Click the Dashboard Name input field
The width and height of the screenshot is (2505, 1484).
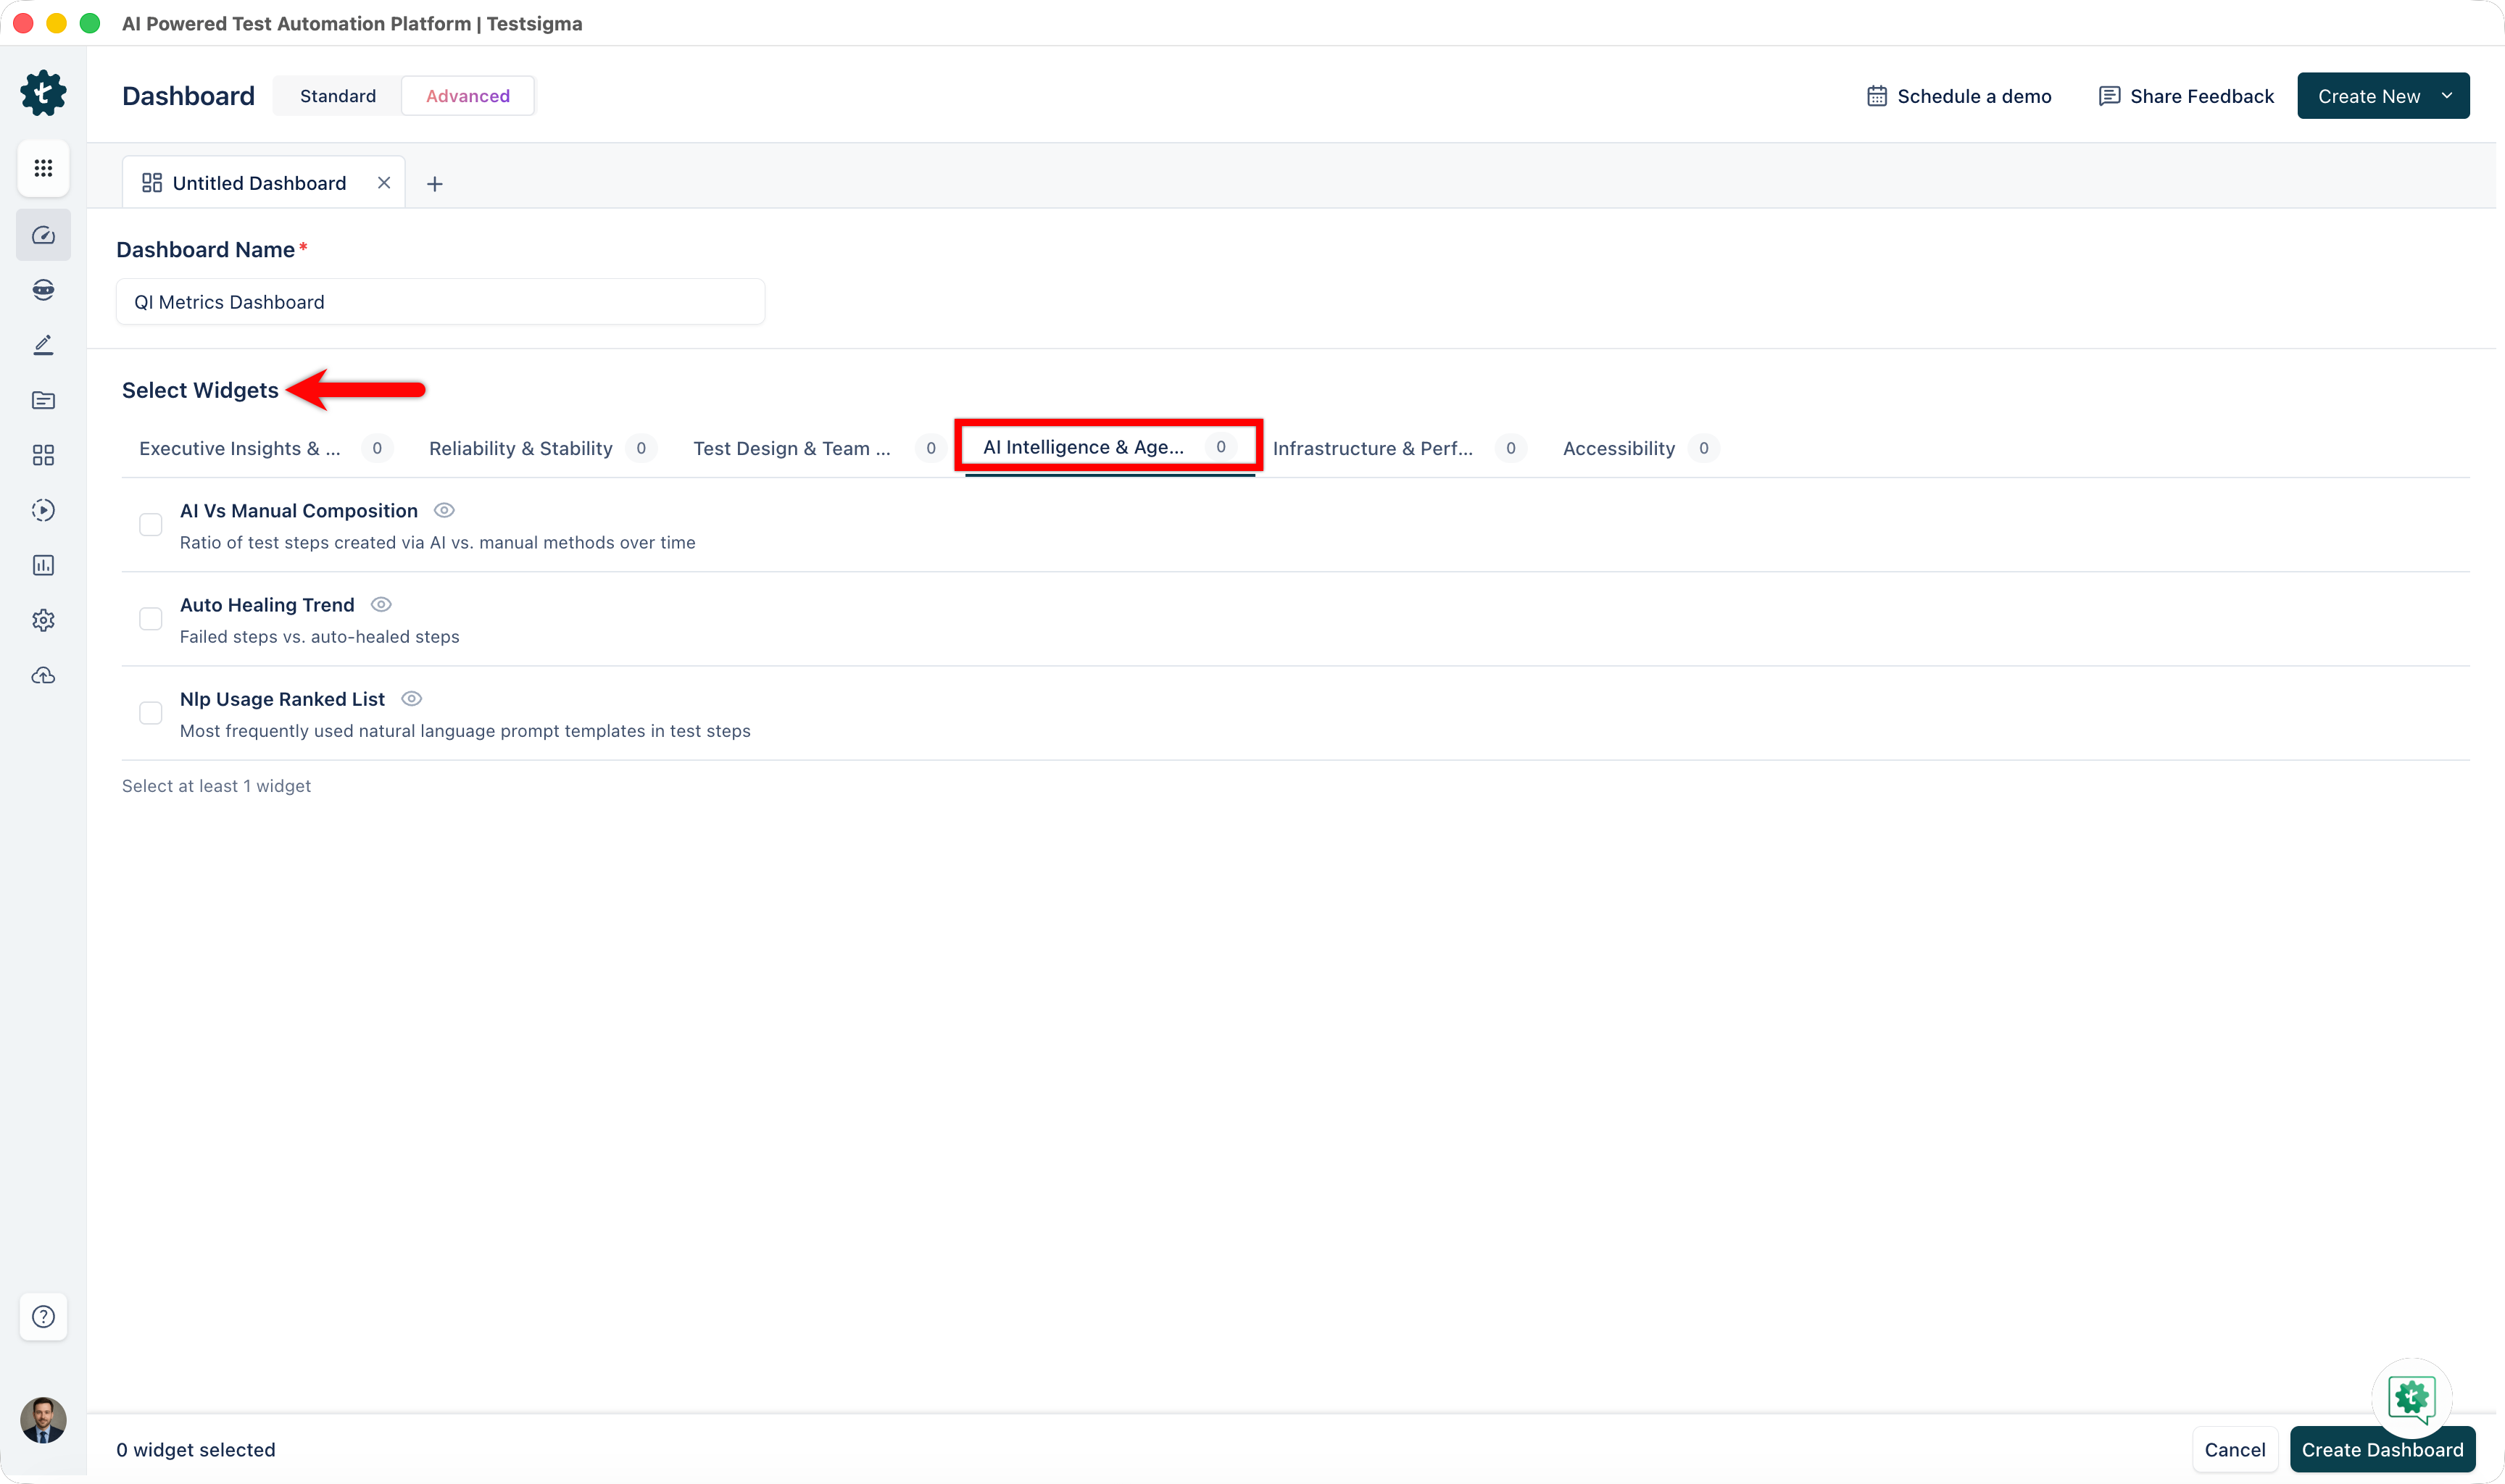441,302
